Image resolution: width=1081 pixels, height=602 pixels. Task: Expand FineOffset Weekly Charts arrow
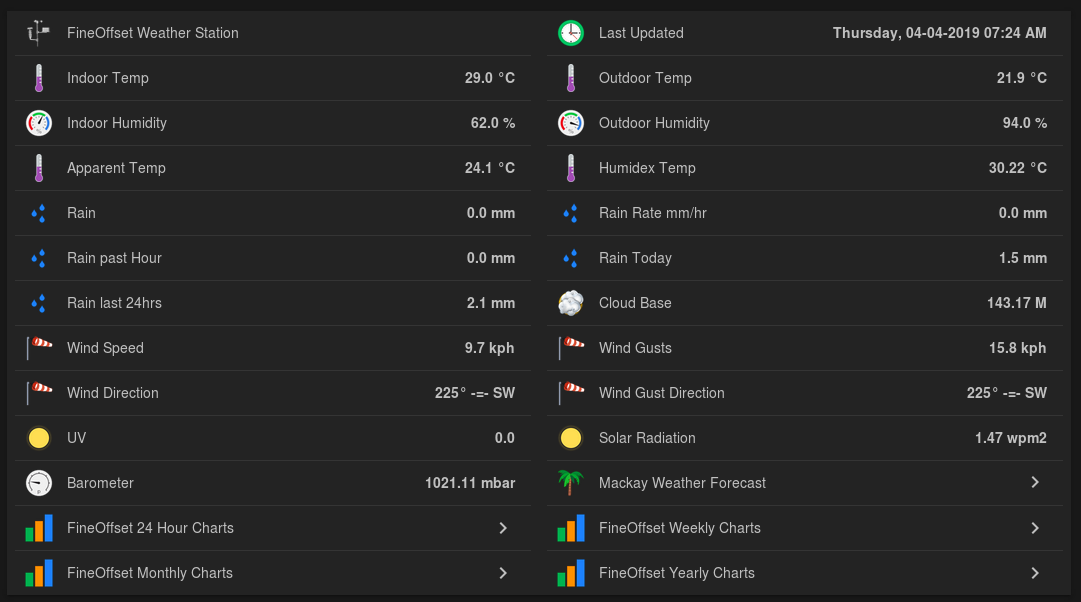(x=1035, y=528)
